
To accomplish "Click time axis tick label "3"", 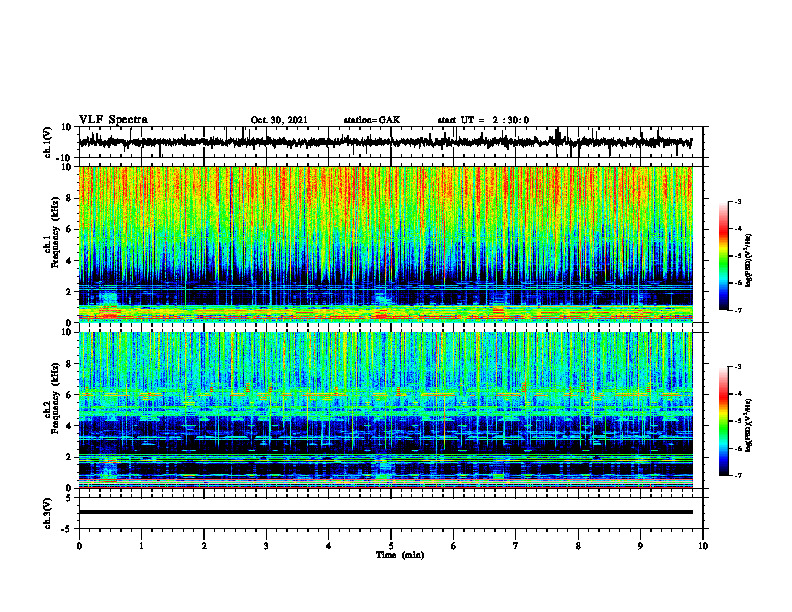I will [266, 546].
